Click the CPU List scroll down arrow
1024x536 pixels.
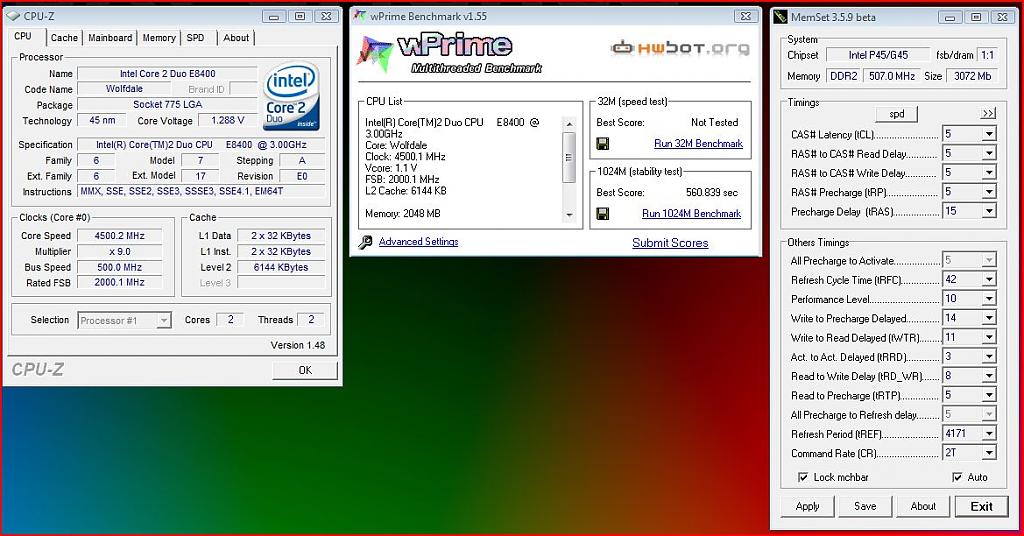click(569, 215)
